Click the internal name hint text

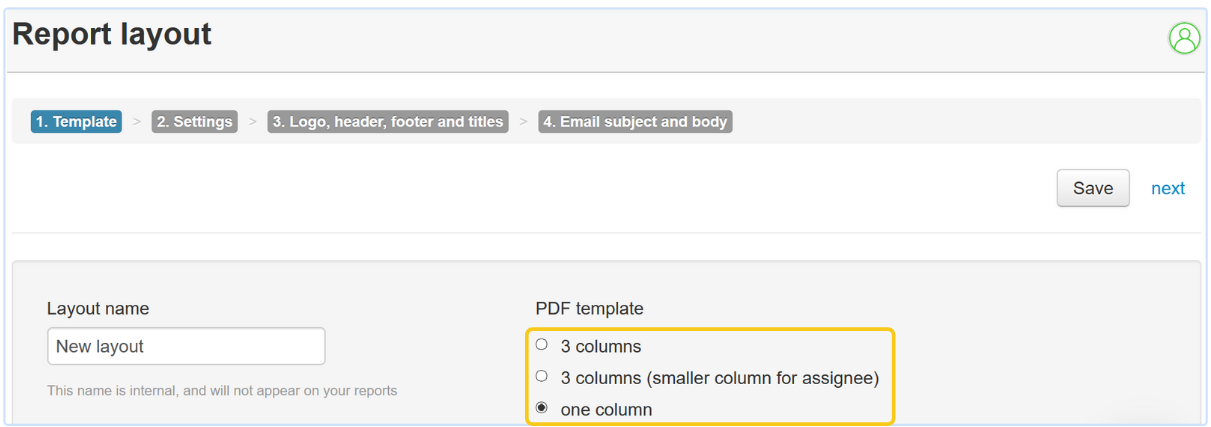222,391
